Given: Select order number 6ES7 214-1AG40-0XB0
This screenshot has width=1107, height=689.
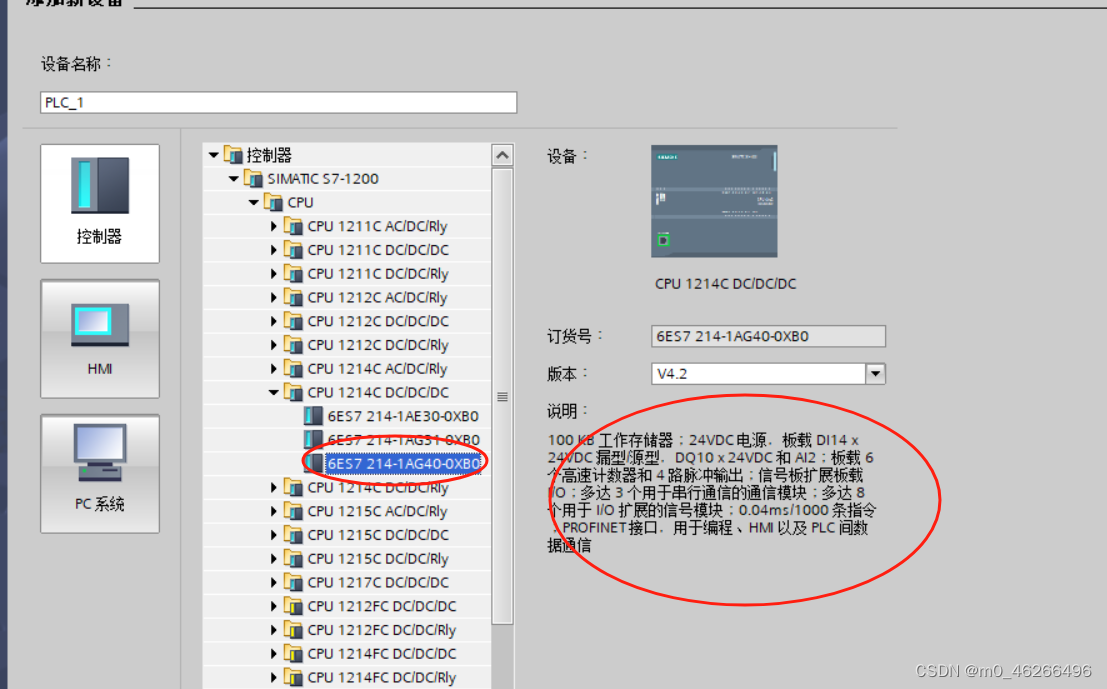Looking at the screenshot, I should 403,464.
